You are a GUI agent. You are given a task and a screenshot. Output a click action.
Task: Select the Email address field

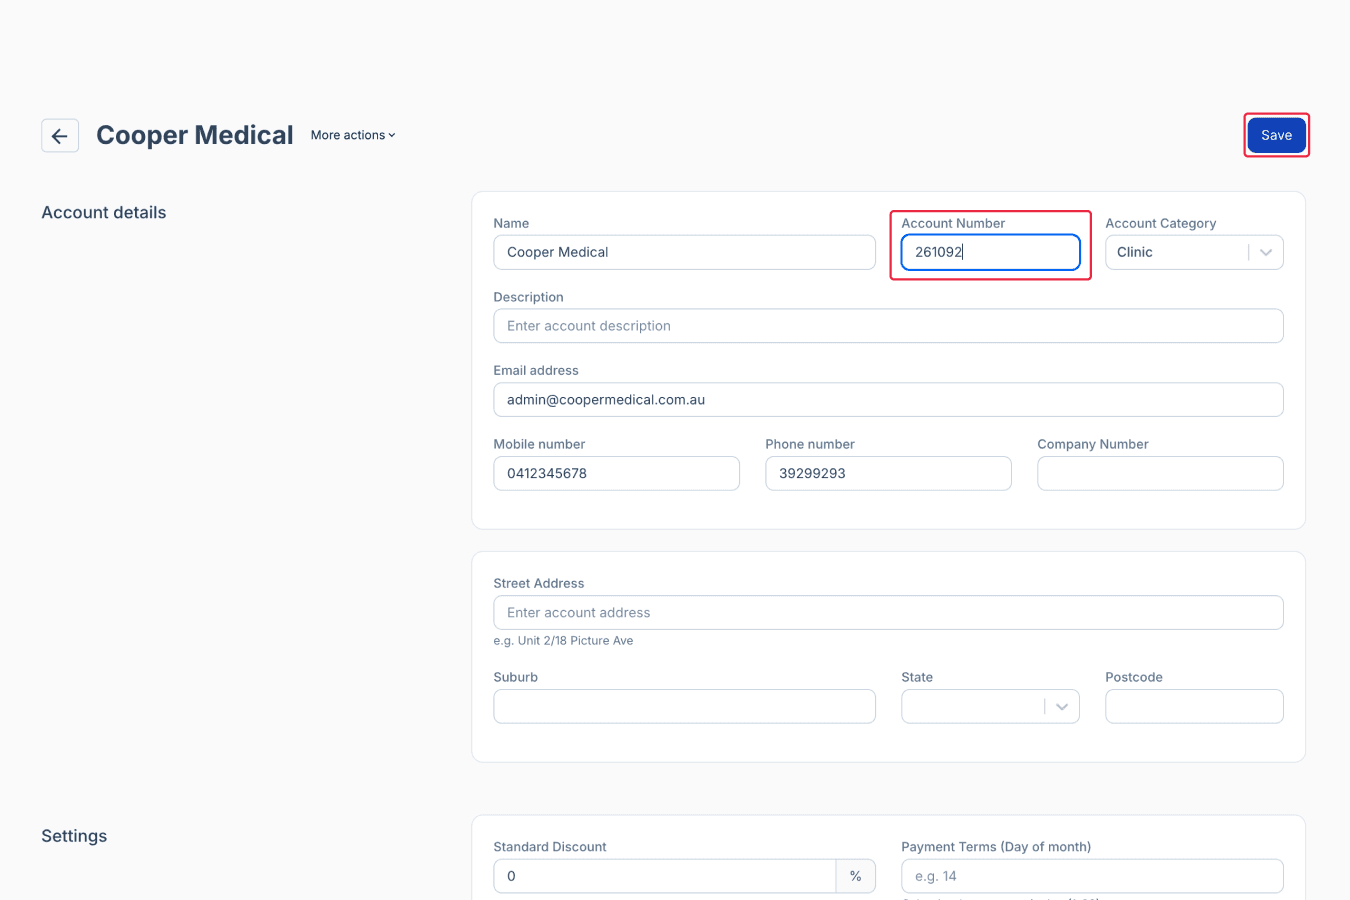888,400
